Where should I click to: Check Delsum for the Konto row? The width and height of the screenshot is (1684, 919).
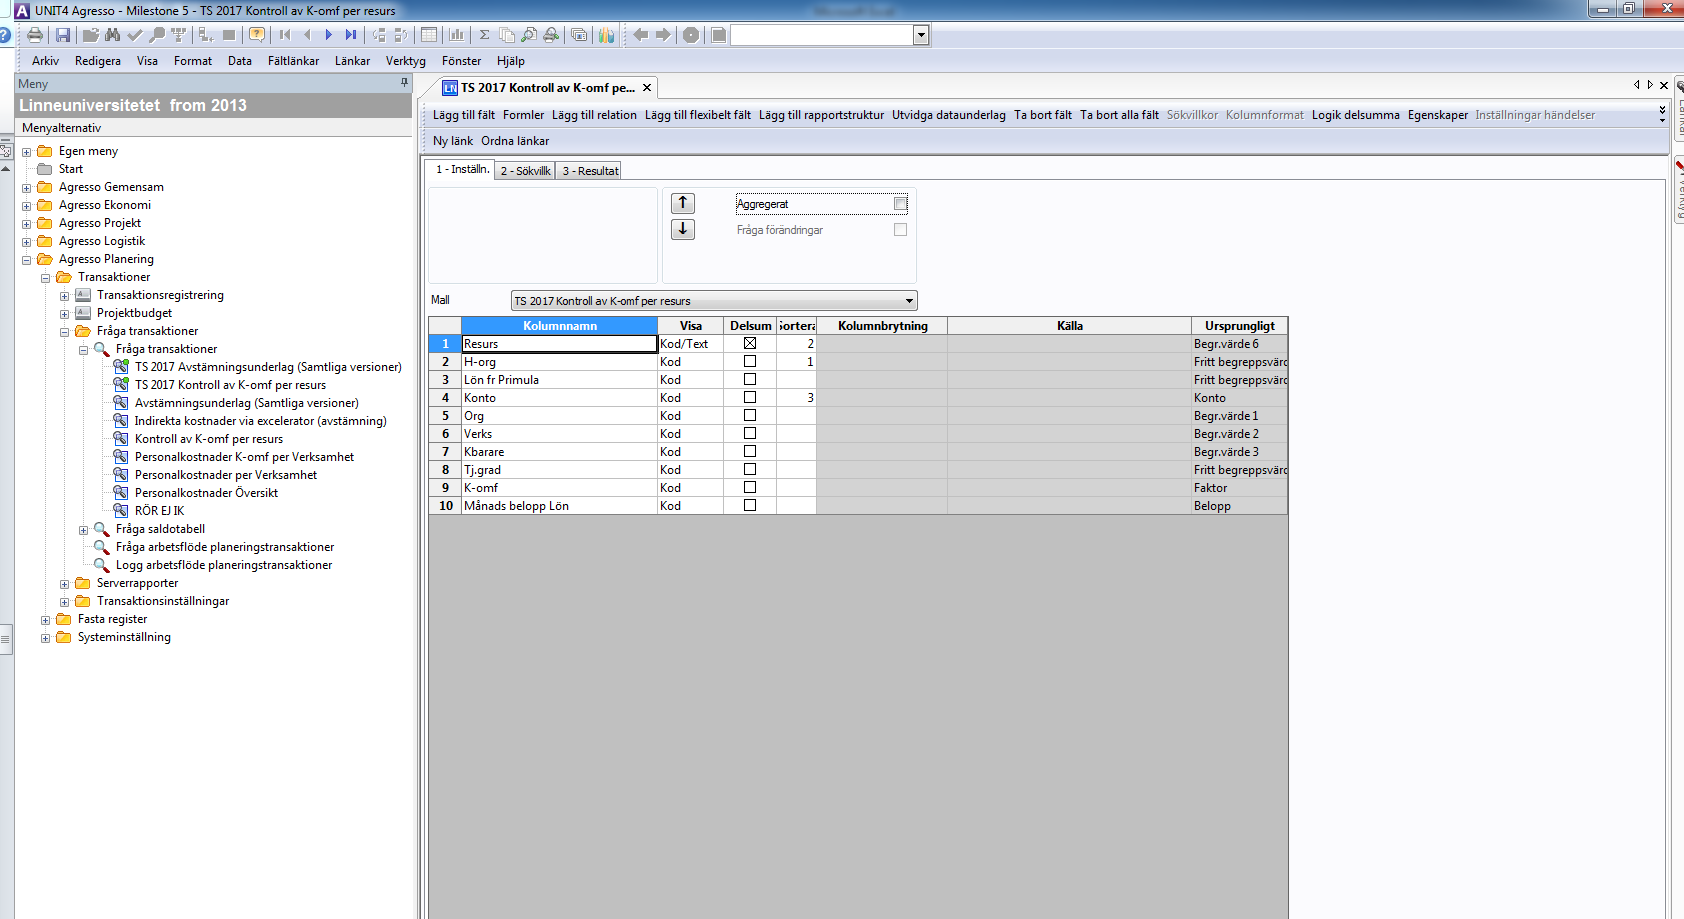tap(750, 397)
